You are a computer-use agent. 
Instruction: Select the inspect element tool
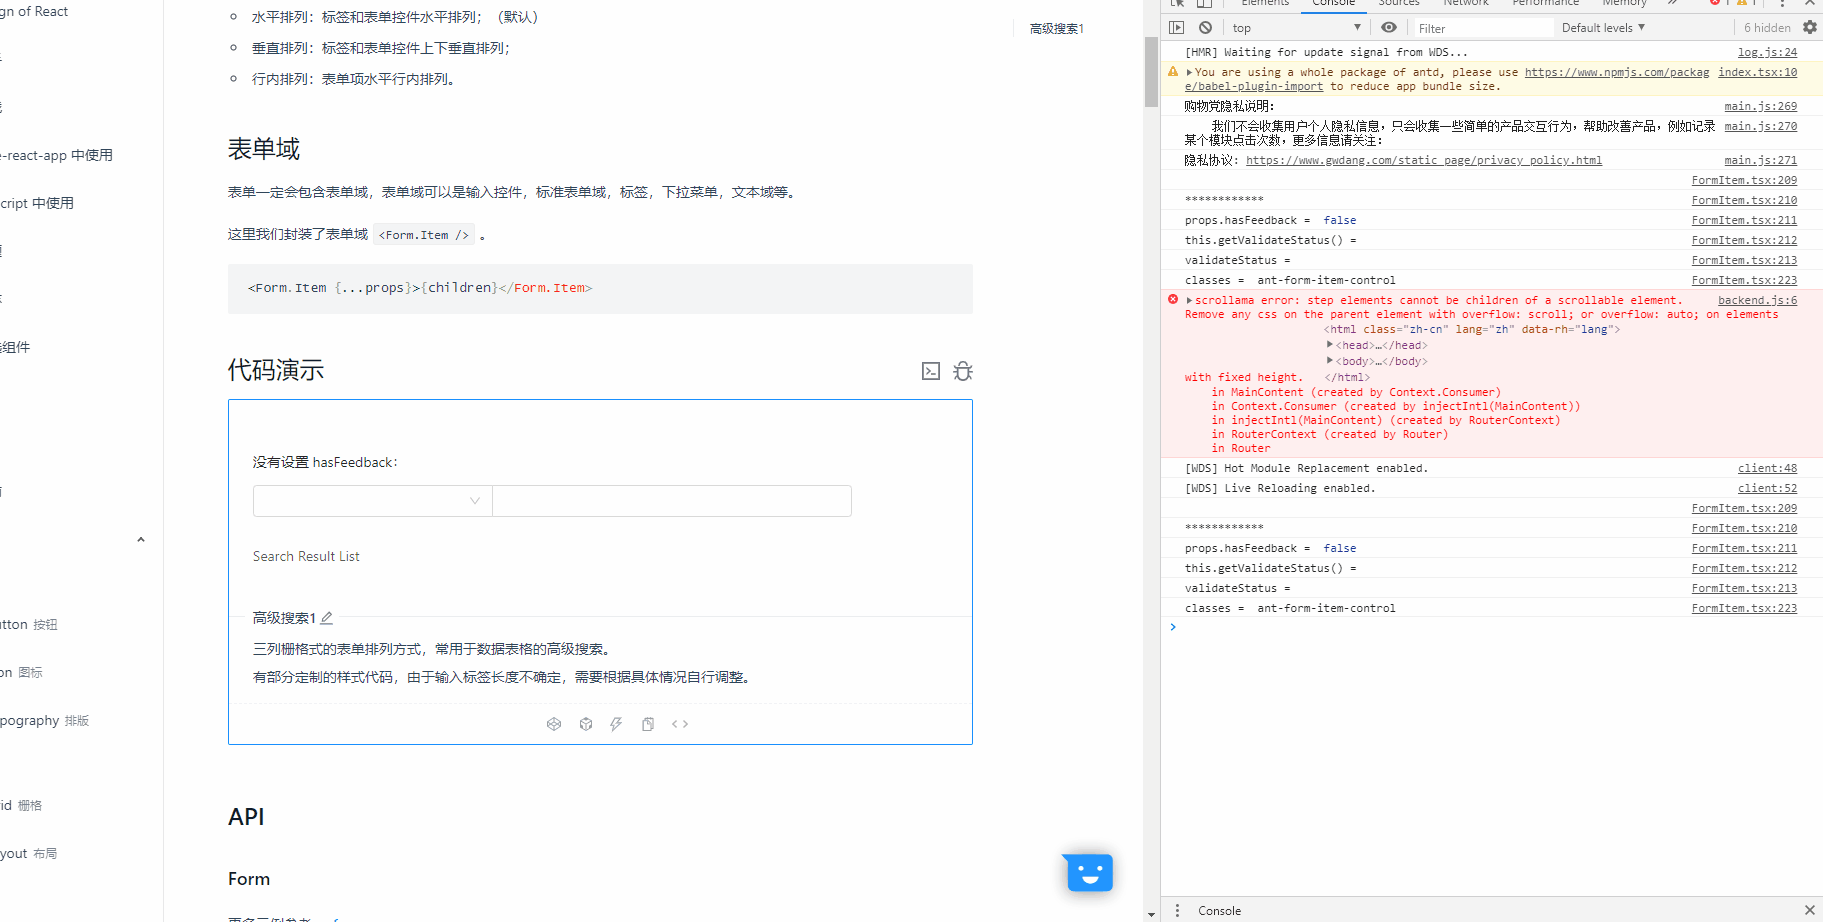pyautogui.click(x=1178, y=3)
